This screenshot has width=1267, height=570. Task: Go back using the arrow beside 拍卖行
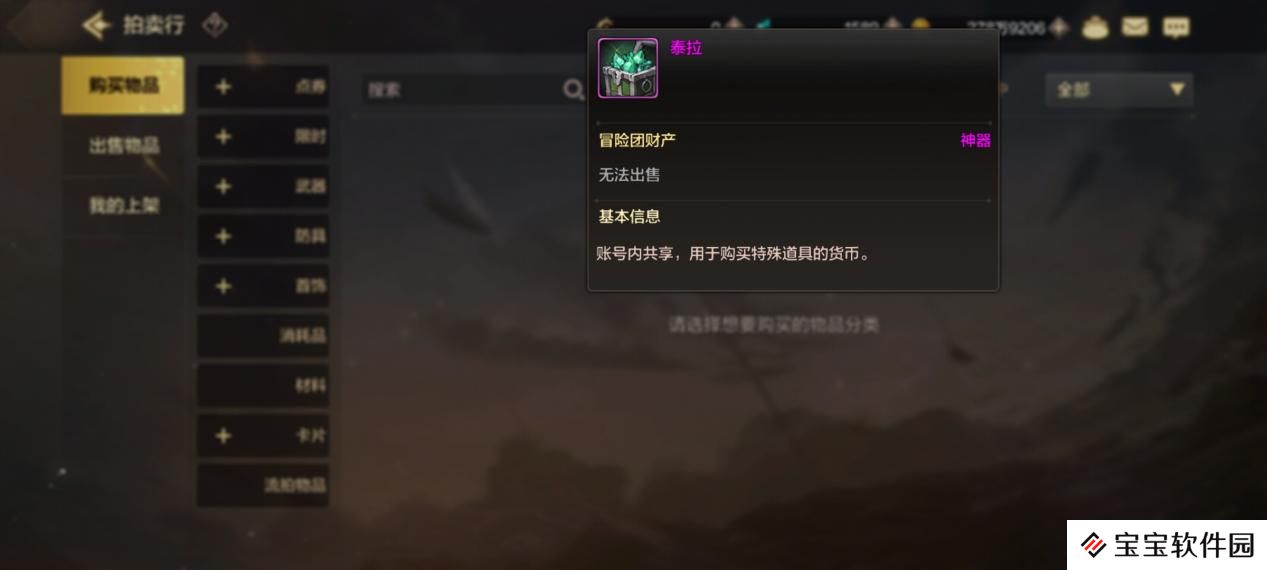pos(96,25)
